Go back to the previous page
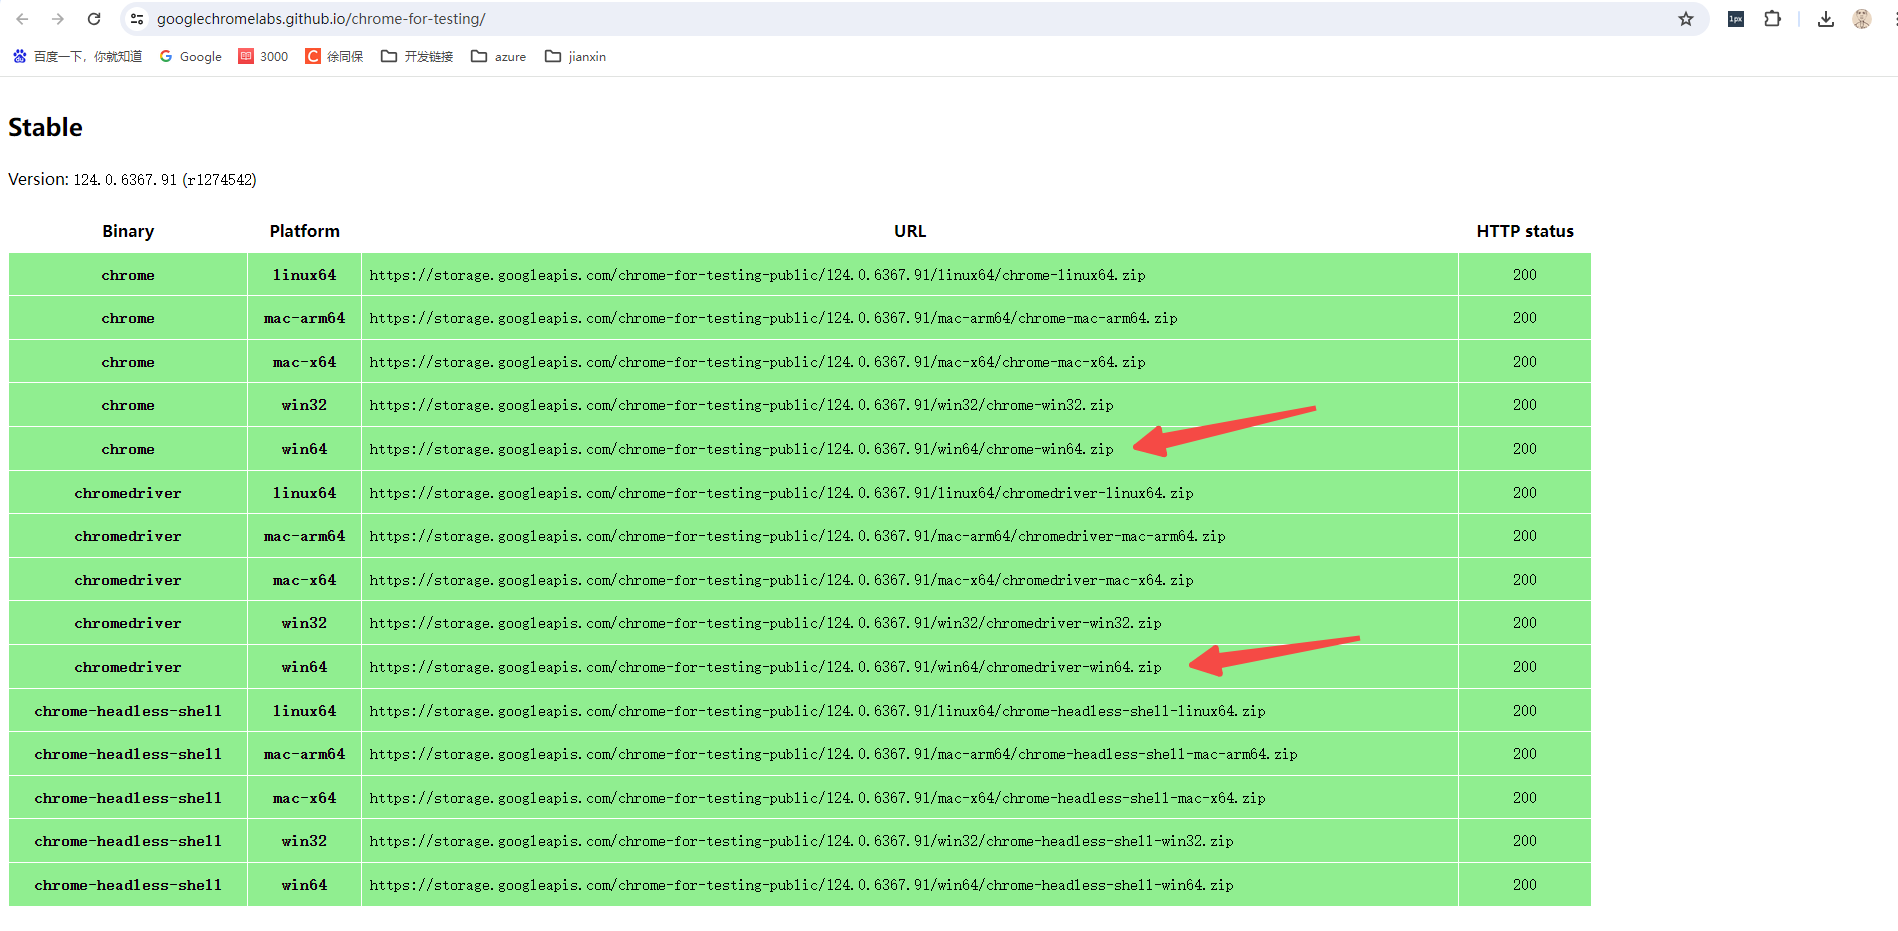Screen dimensions: 1898x931 pyautogui.click(x=22, y=18)
